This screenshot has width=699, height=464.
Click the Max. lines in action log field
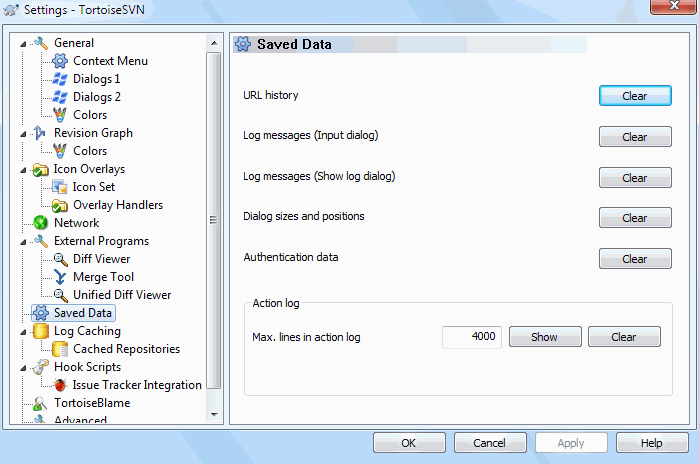tap(472, 337)
